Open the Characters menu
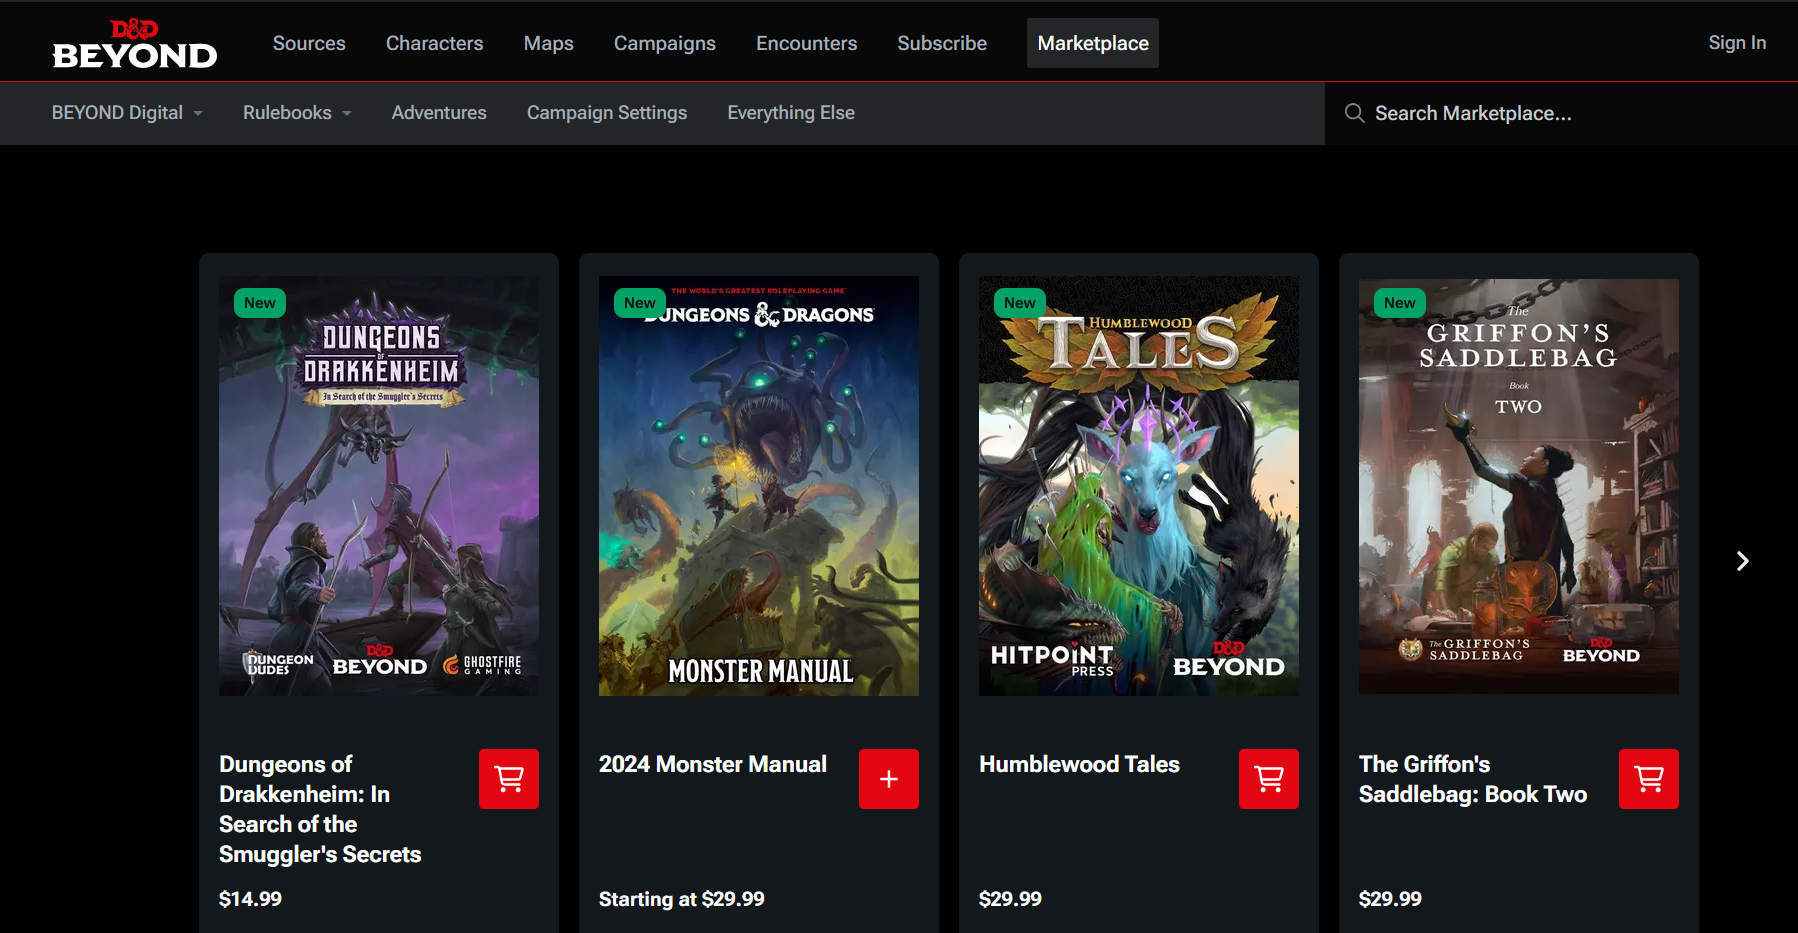This screenshot has height=933, width=1798. (x=434, y=43)
